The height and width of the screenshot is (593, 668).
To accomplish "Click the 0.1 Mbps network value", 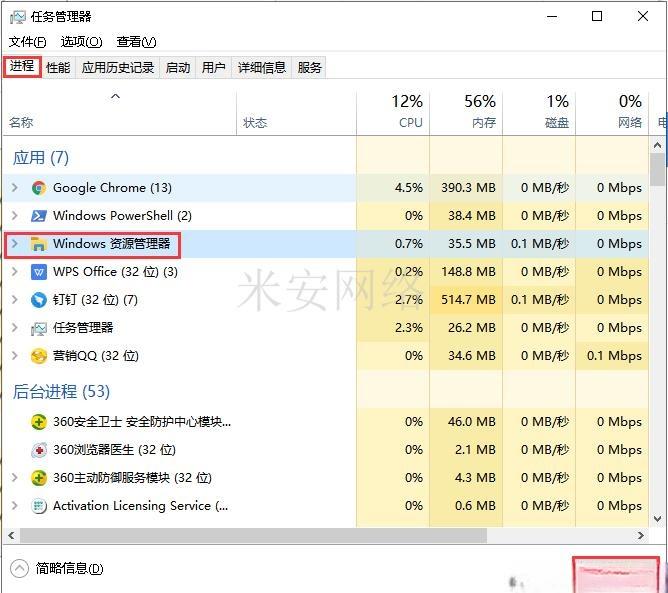I will (614, 356).
